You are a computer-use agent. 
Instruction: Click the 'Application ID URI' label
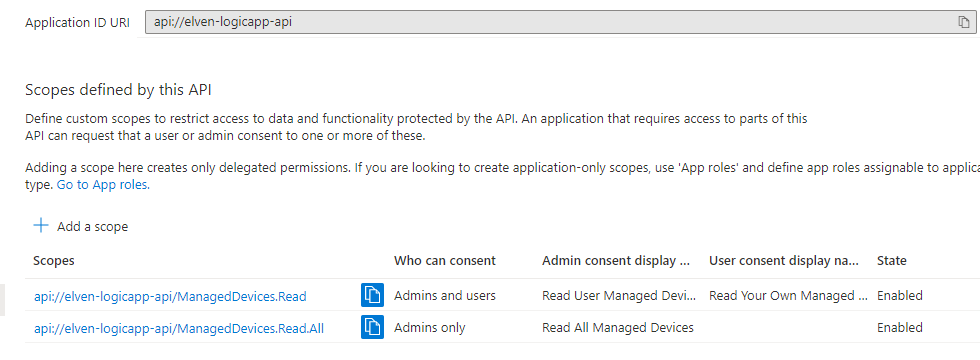78,23
